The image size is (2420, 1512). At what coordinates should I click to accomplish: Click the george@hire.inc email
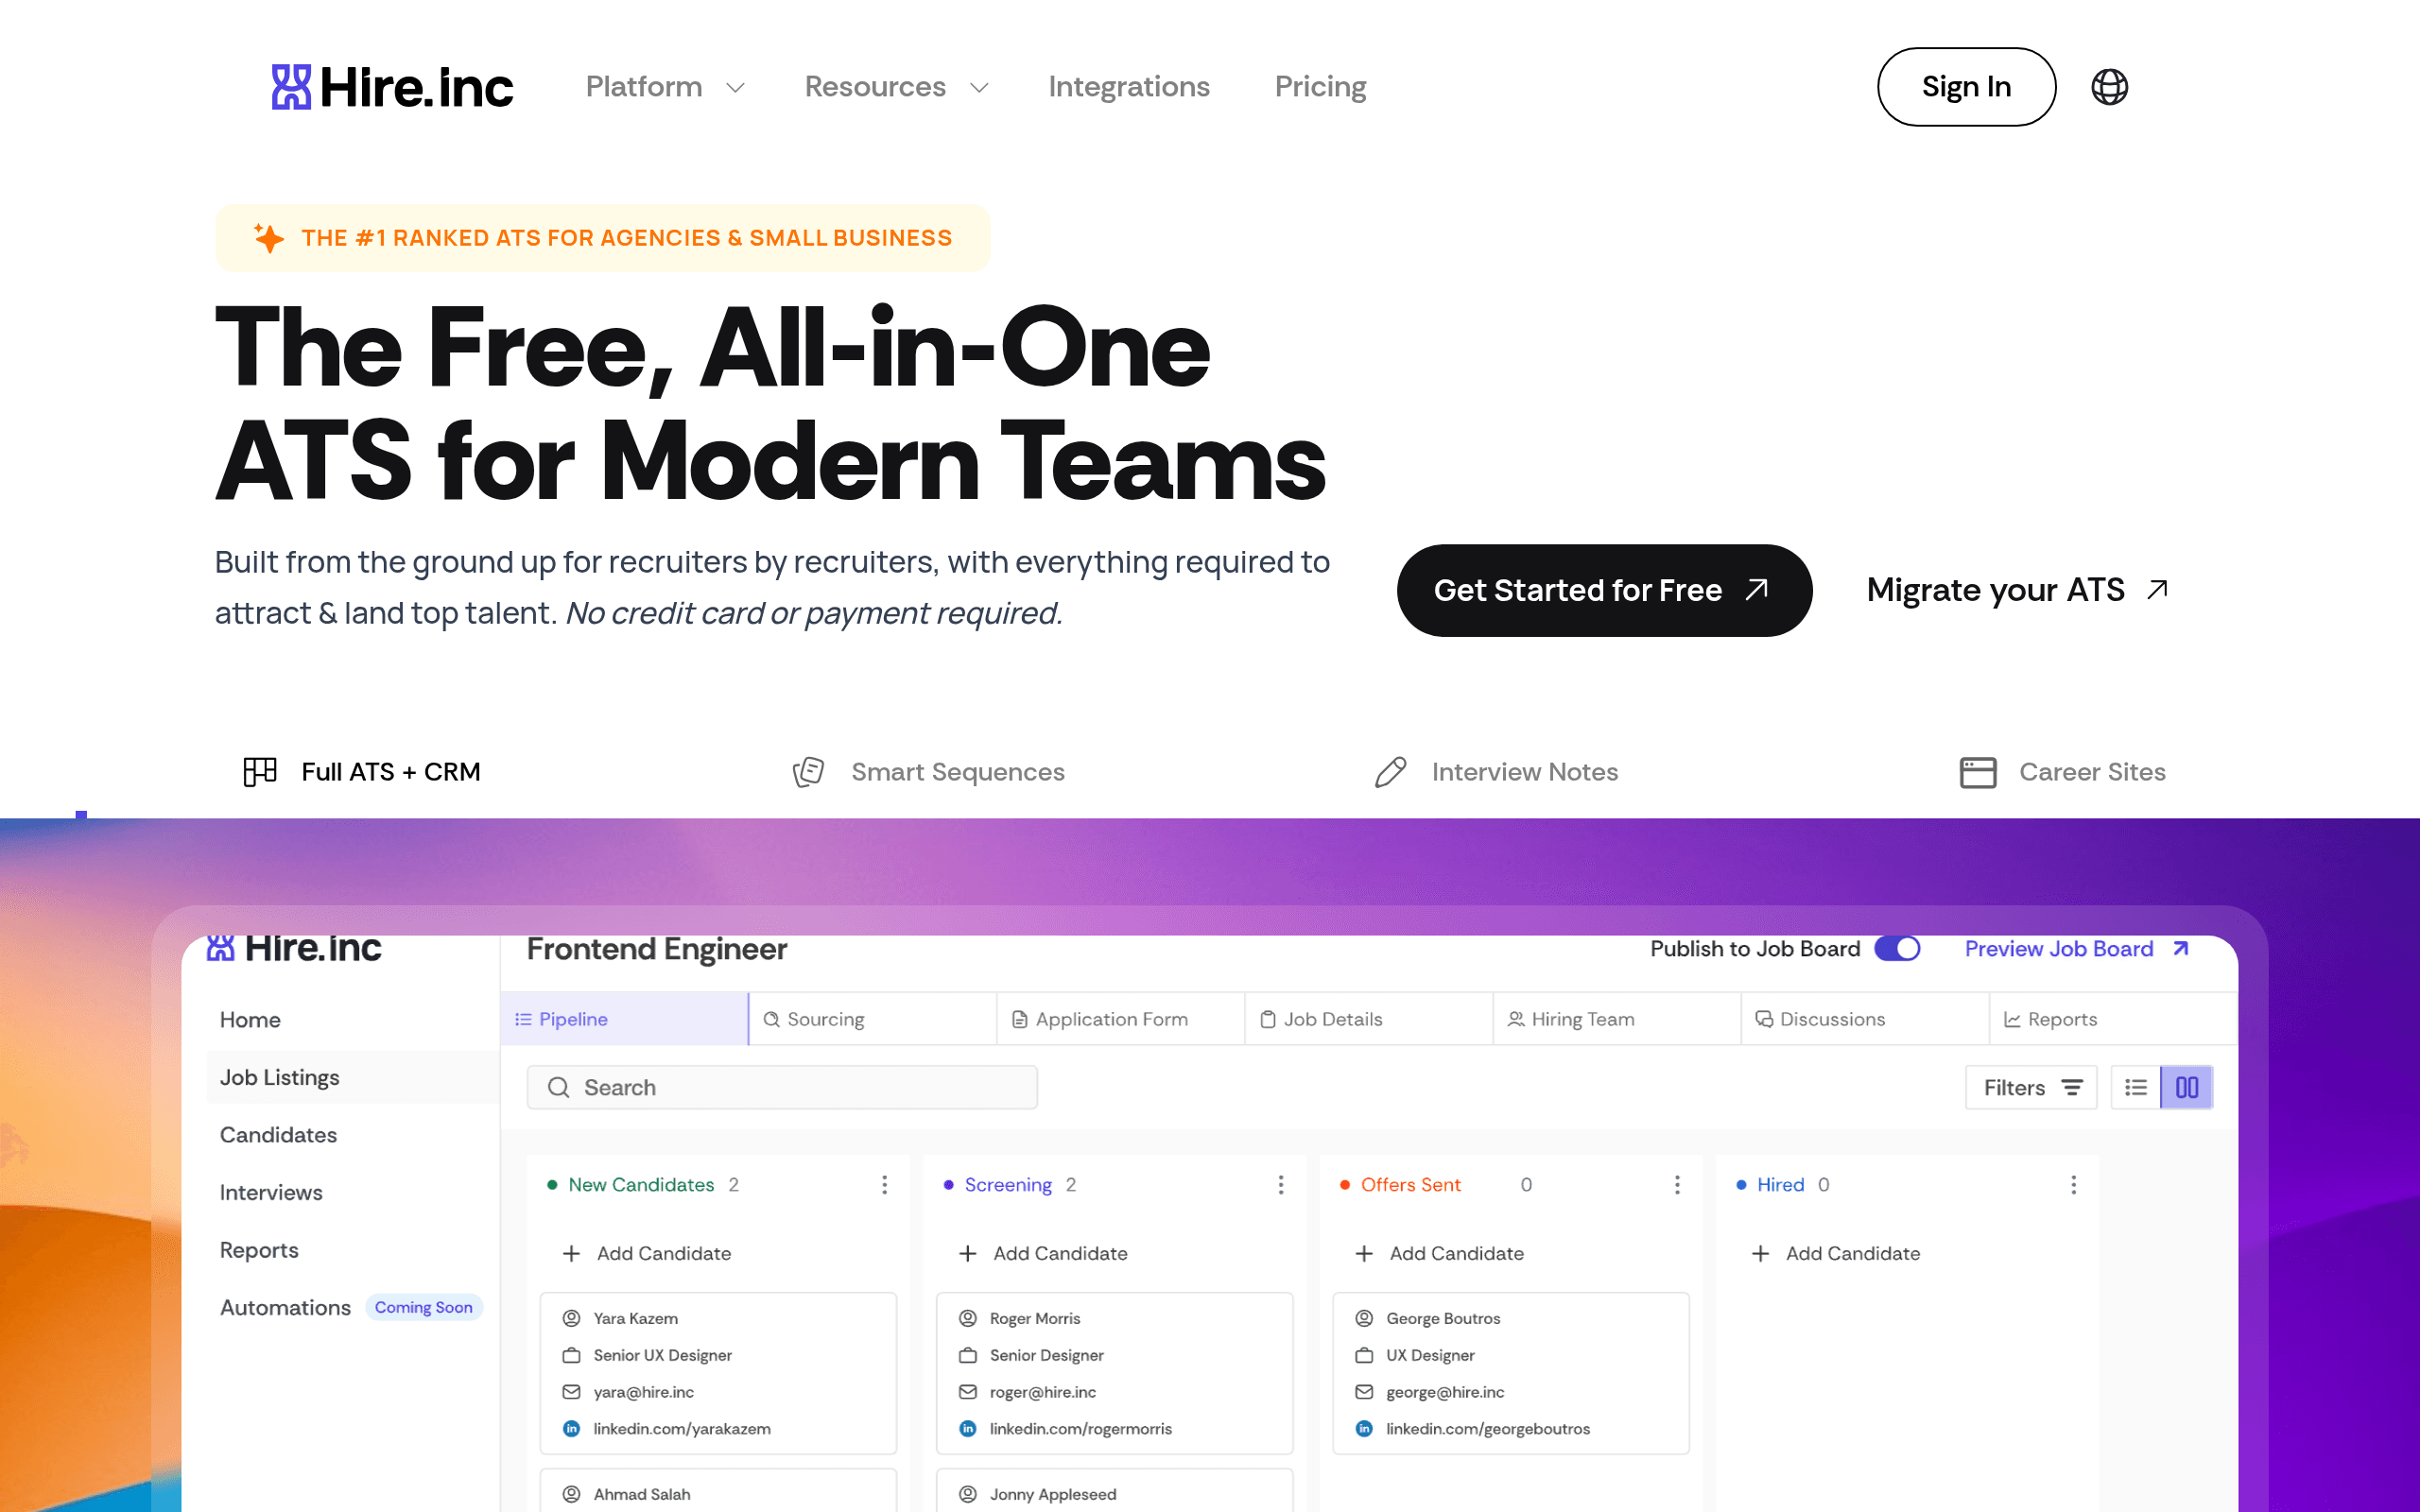(1445, 1392)
